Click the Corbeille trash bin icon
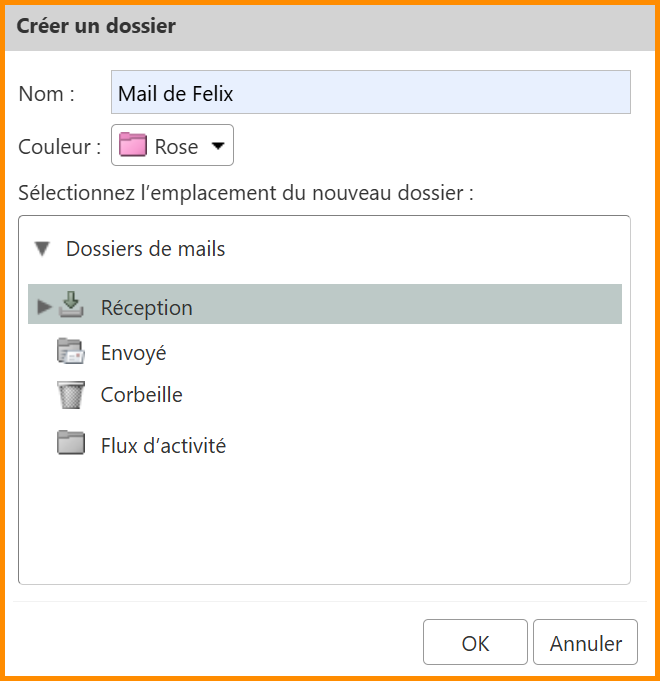The height and width of the screenshot is (681, 660). coord(71,395)
